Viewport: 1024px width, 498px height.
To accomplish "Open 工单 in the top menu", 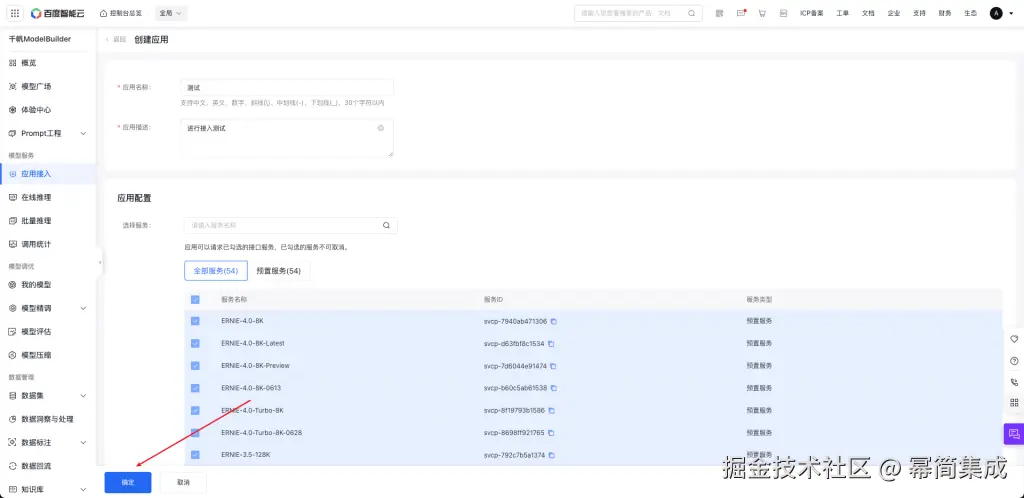I will coord(842,13).
